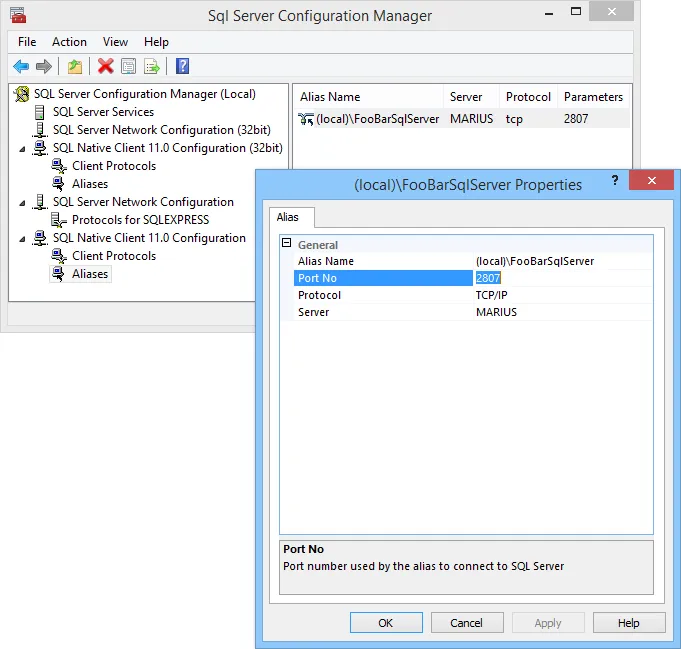Image resolution: width=681 pixels, height=649 pixels.
Task: Open the Action menu
Action: coord(69,42)
